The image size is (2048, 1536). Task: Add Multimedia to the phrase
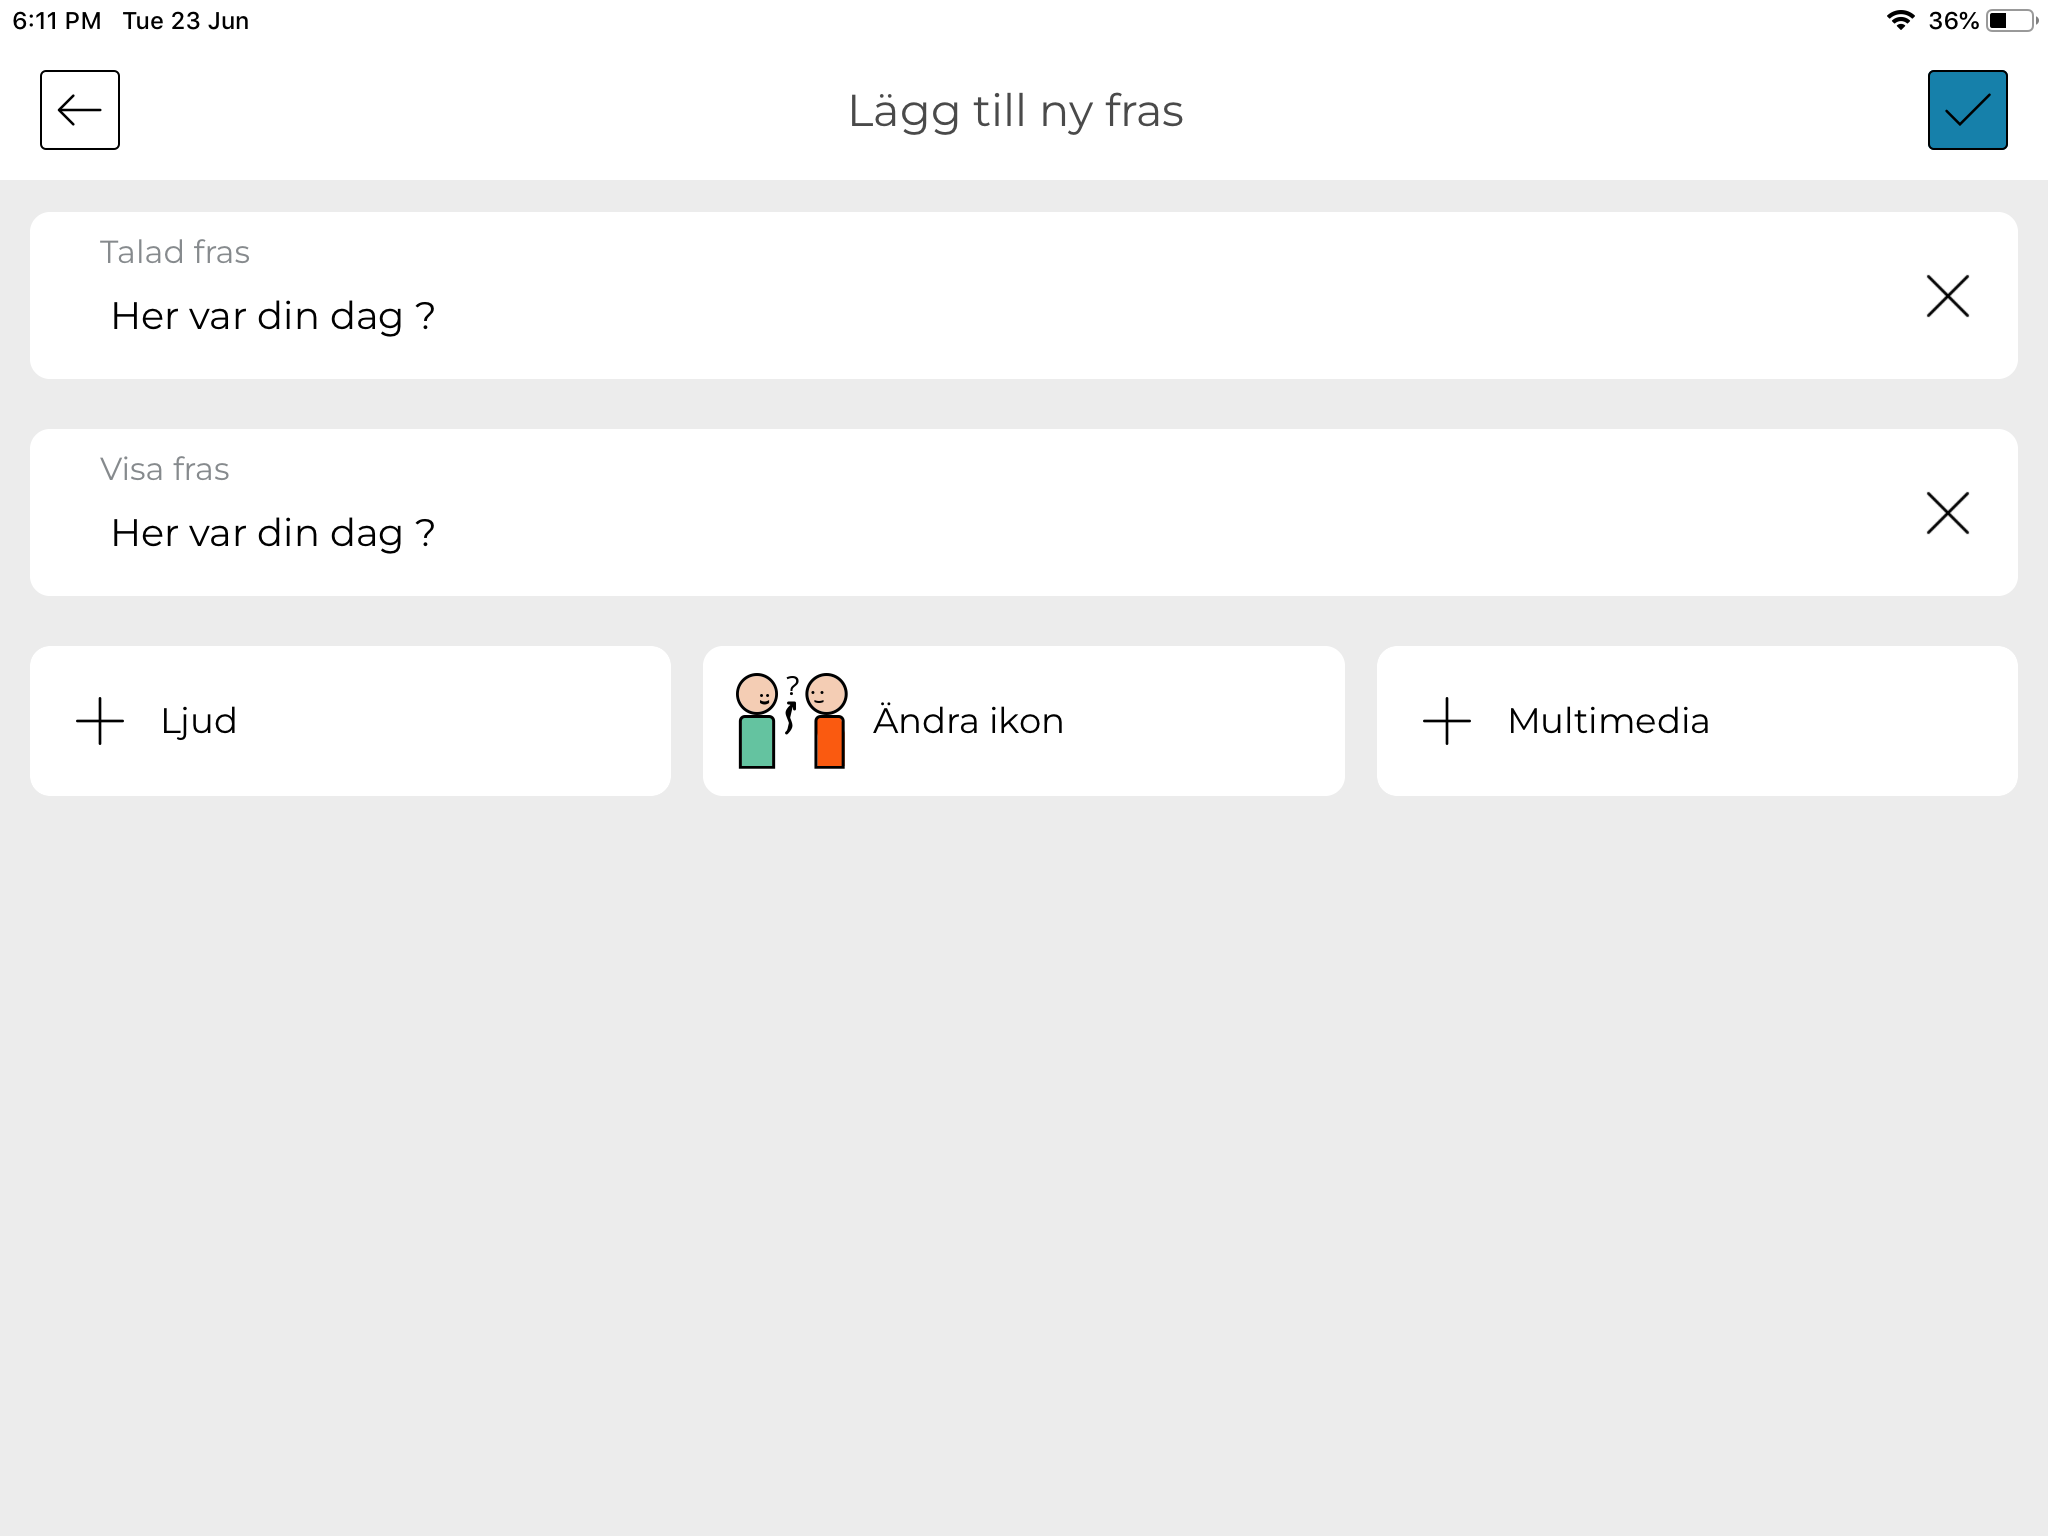pyautogui.click(x=1697, y=721)
